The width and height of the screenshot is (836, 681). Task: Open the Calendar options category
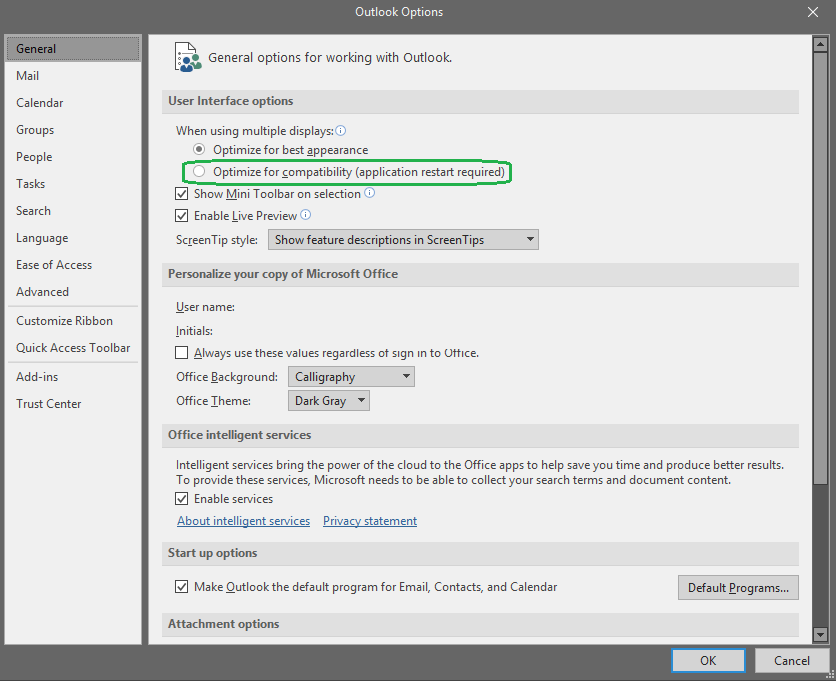pyautogui.click(x=73, y=102)
